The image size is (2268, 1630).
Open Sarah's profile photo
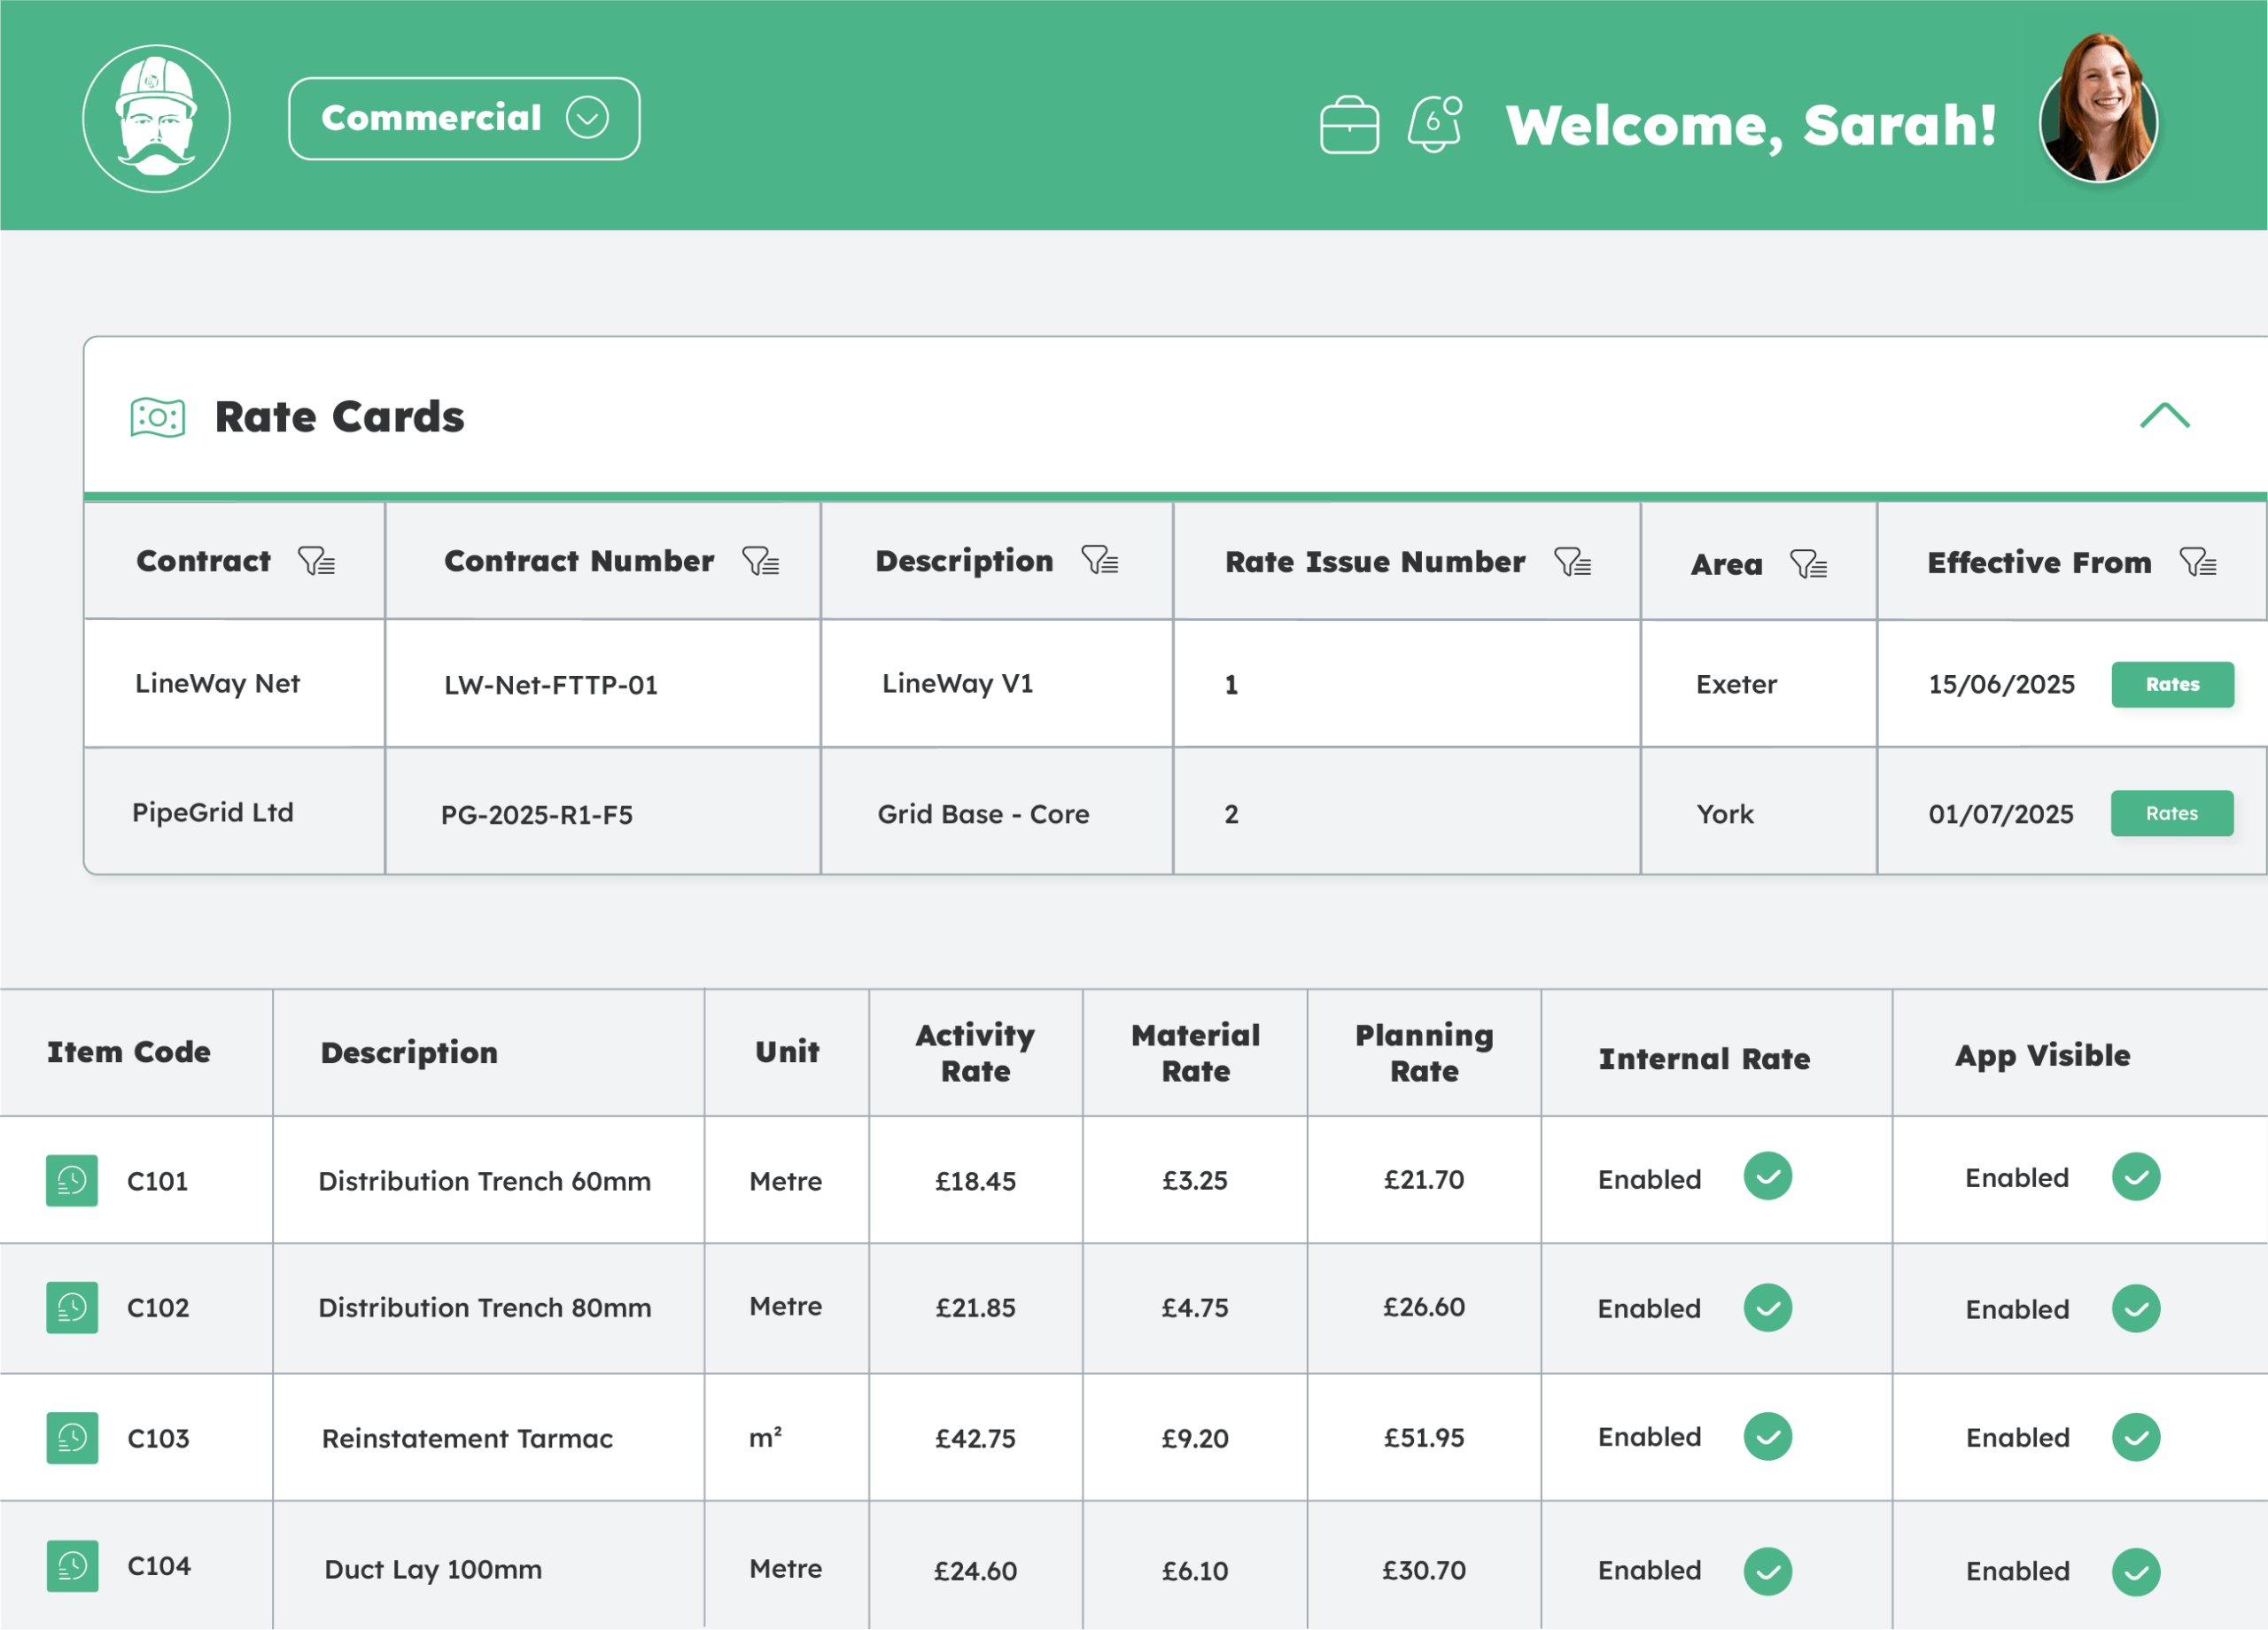[2098, 109]
